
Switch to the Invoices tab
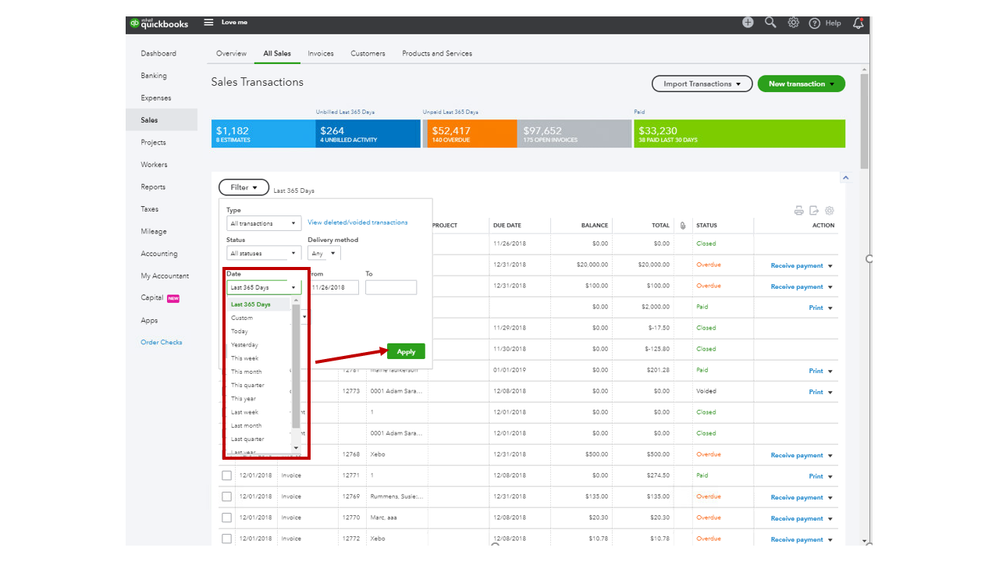(320, 54)
